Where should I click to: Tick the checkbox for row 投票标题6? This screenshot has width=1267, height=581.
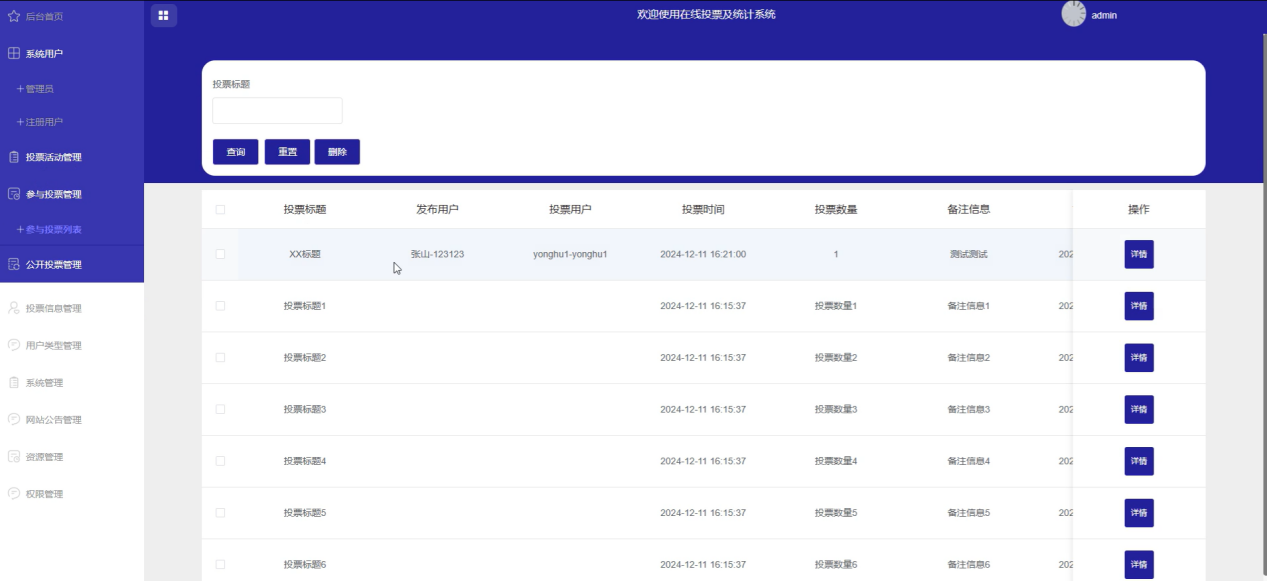coord(220,564)
